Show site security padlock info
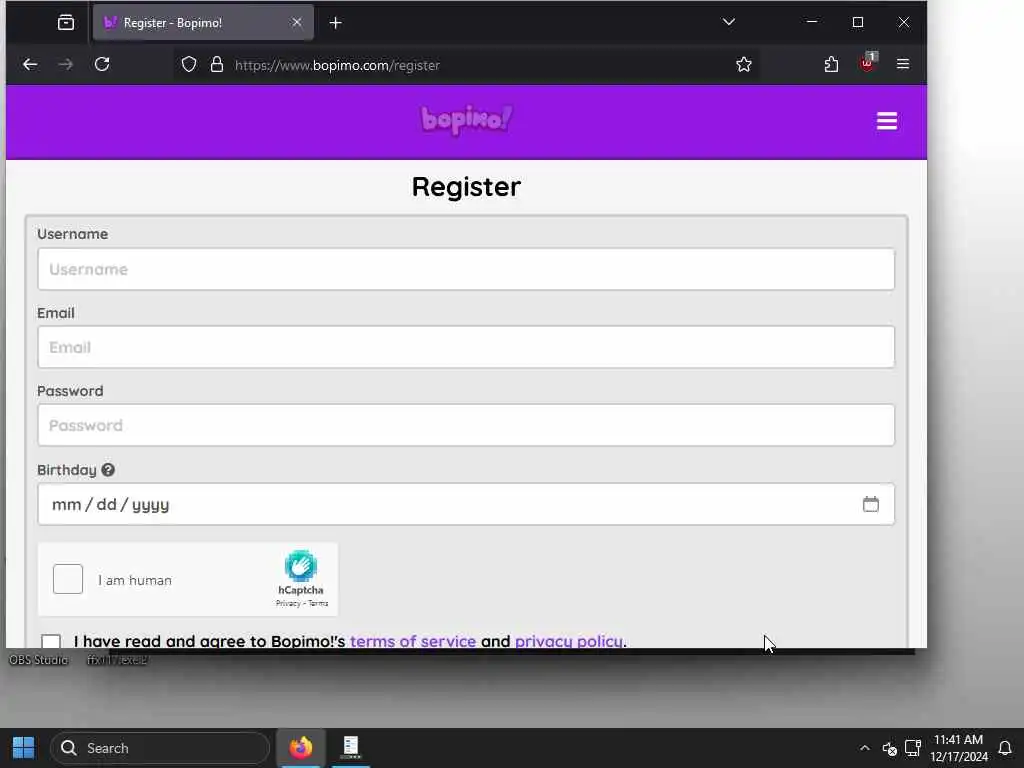The width and height of the screenshot is (1024, 768). pyautogui.click(x=217, y=65)
